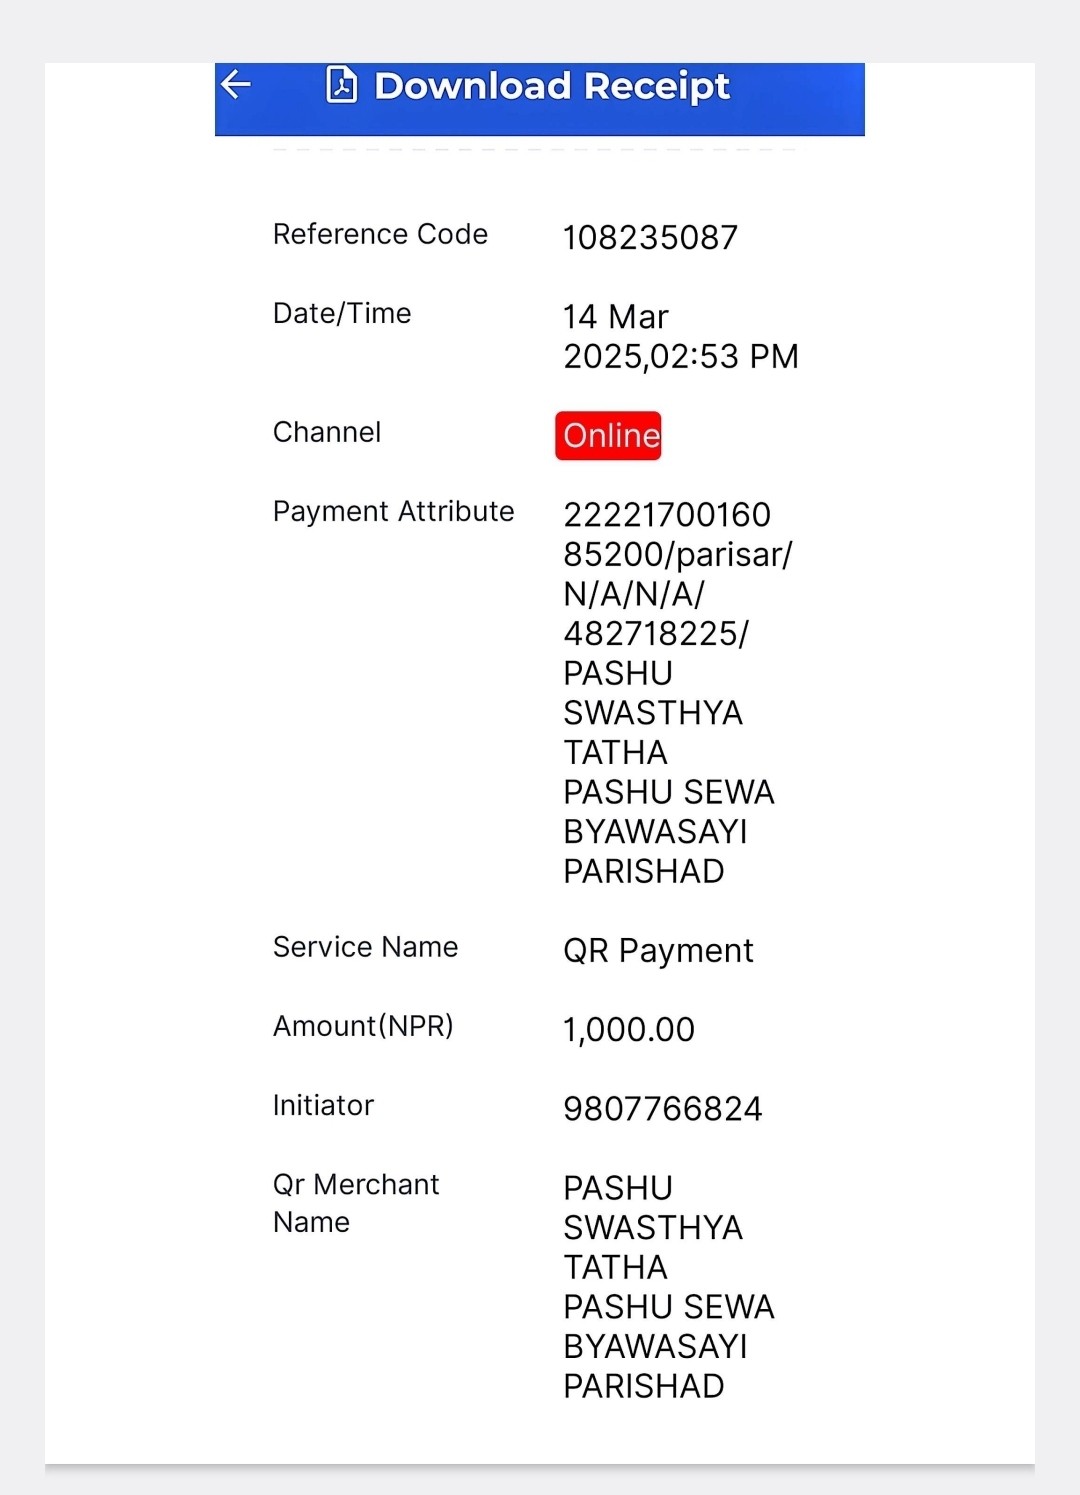Click the 482718225/ text line
The image size is (1080, 1495).
(x=656, y=634)
